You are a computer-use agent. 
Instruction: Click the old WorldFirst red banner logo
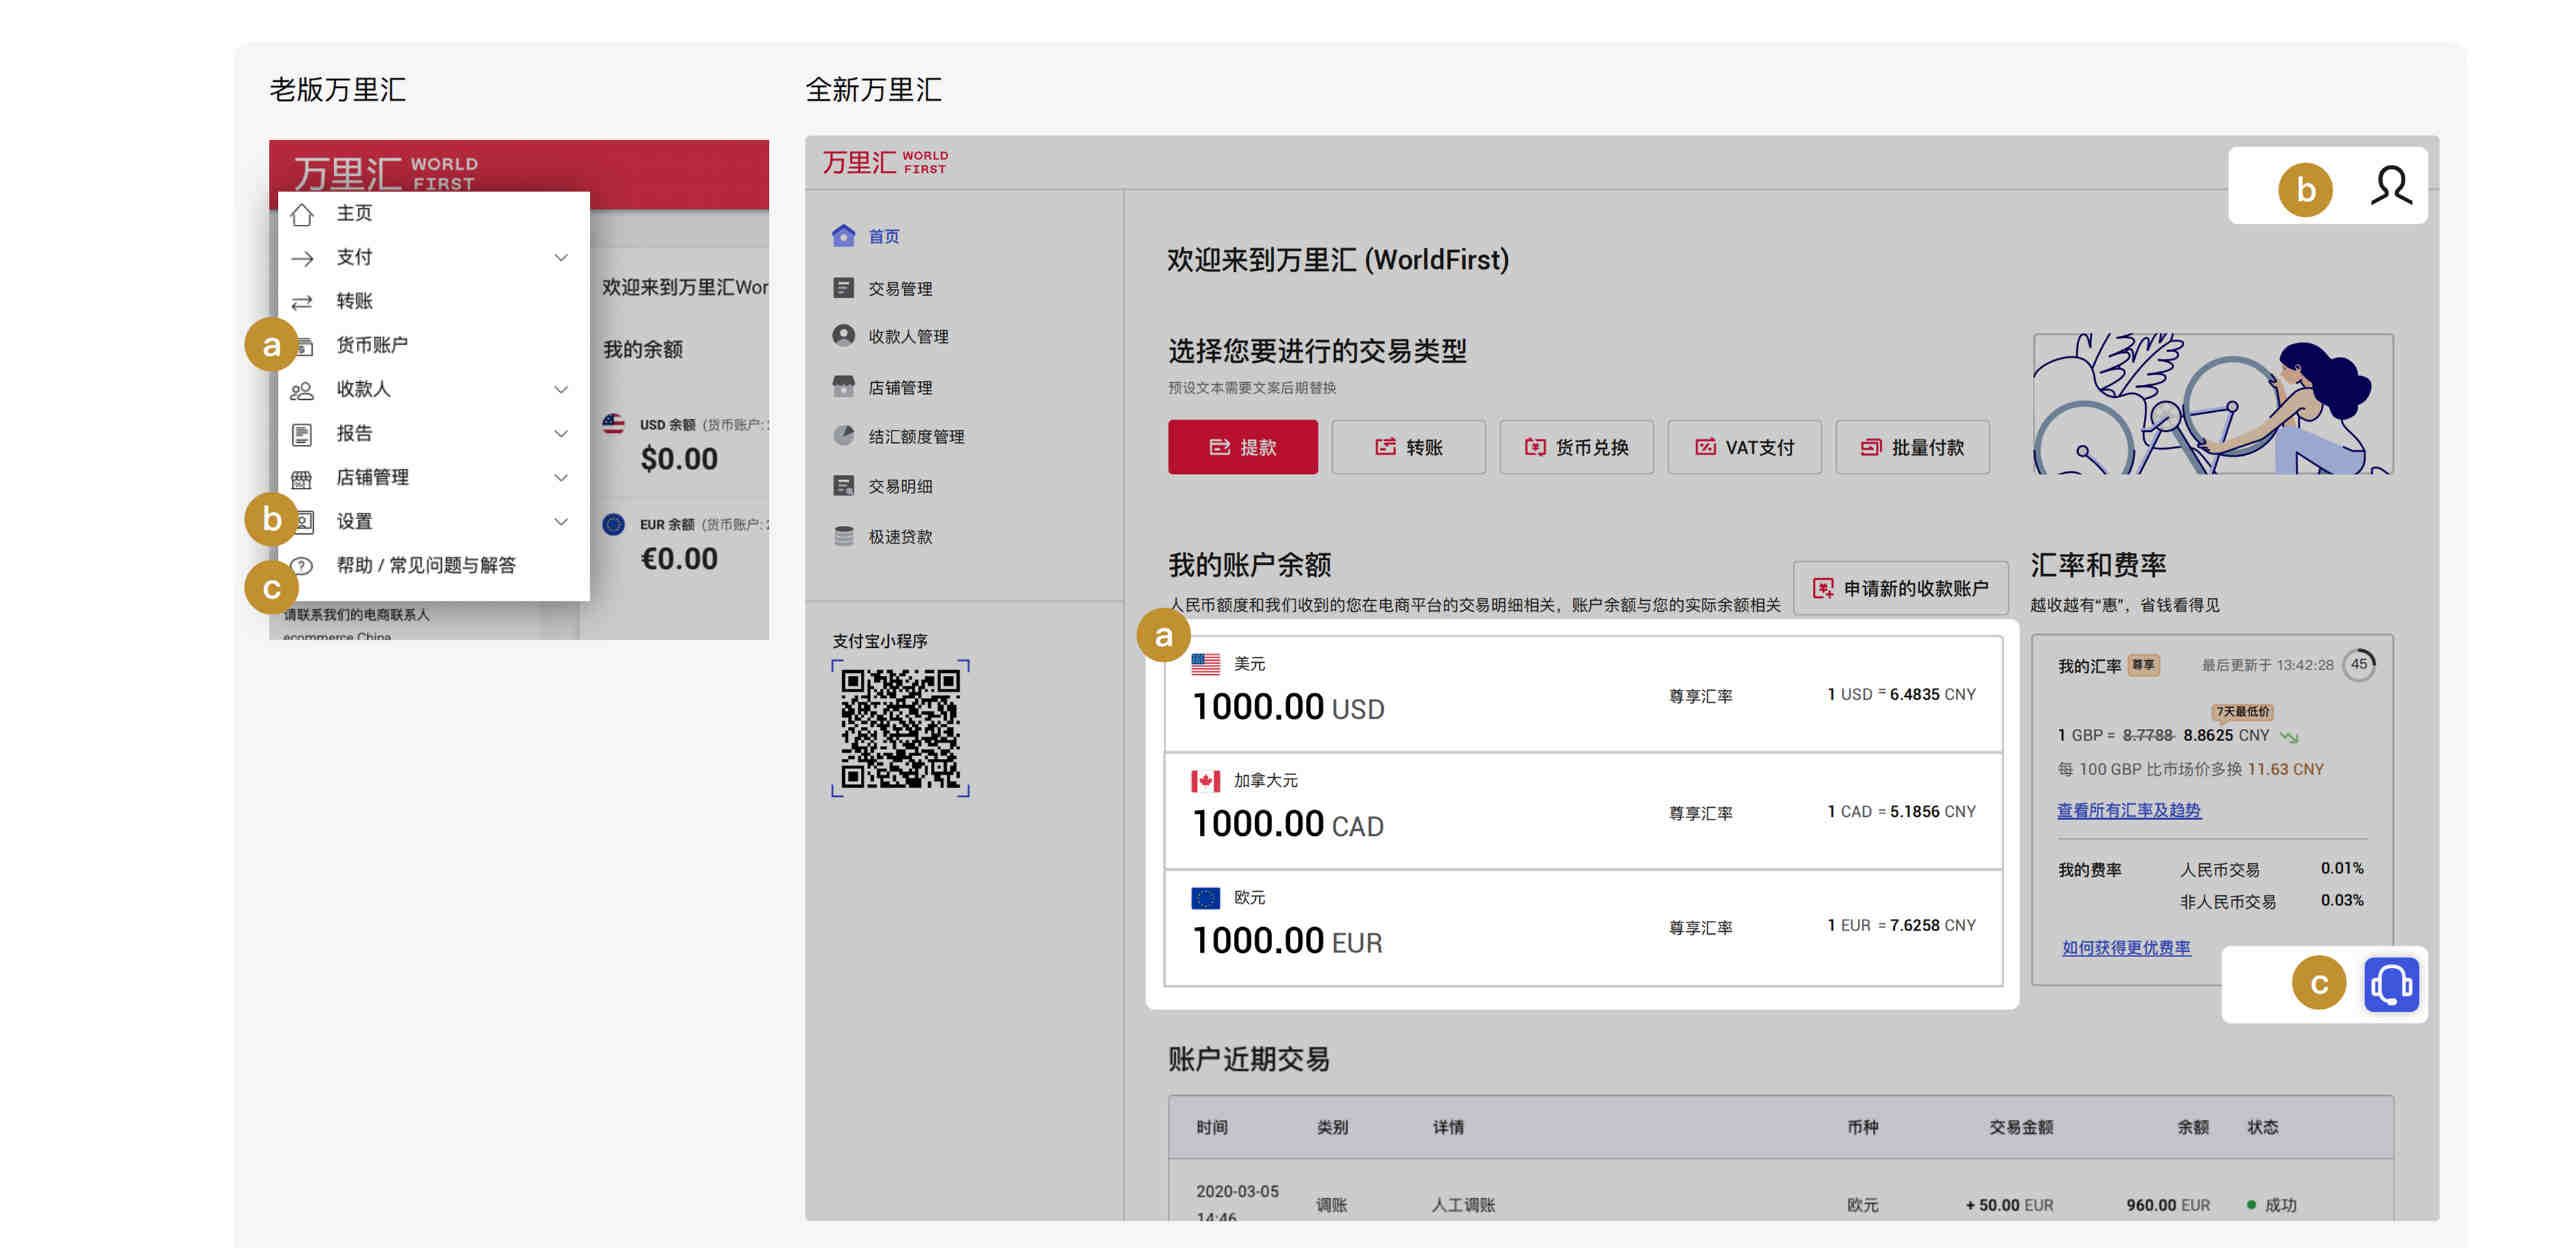point(386,173)
